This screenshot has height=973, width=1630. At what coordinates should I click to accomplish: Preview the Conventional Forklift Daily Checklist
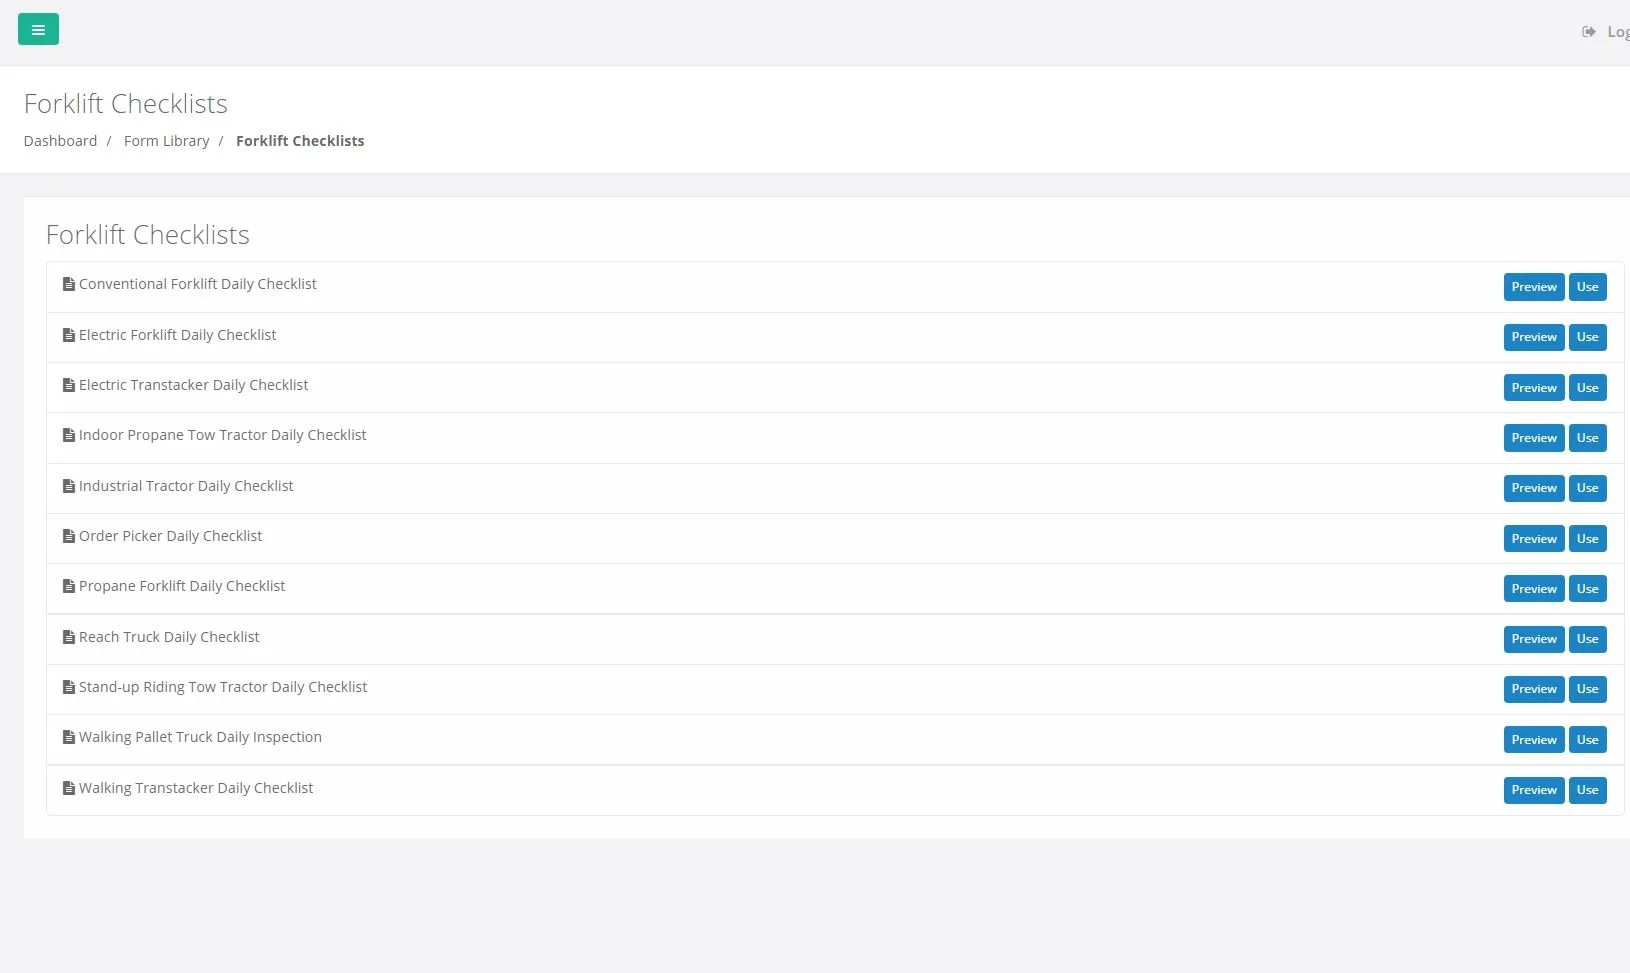click(x=1533, y=287)
